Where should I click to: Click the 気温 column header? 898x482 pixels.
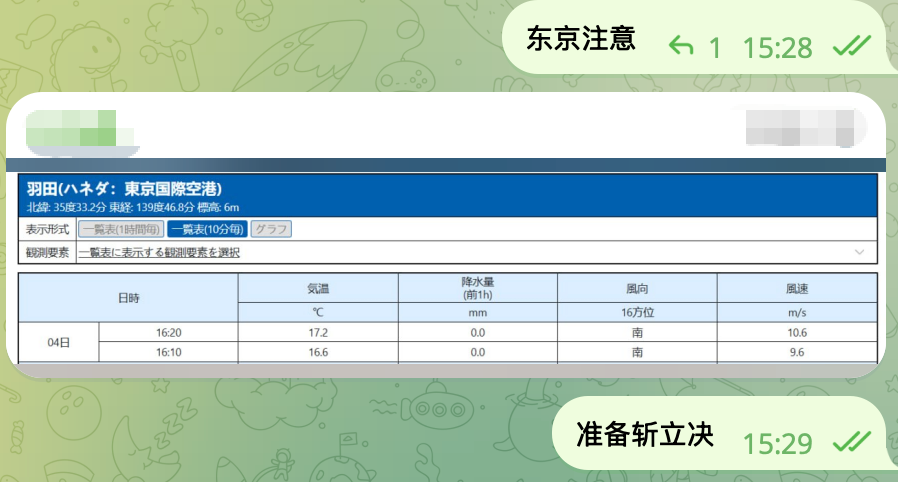click(318, 288)
